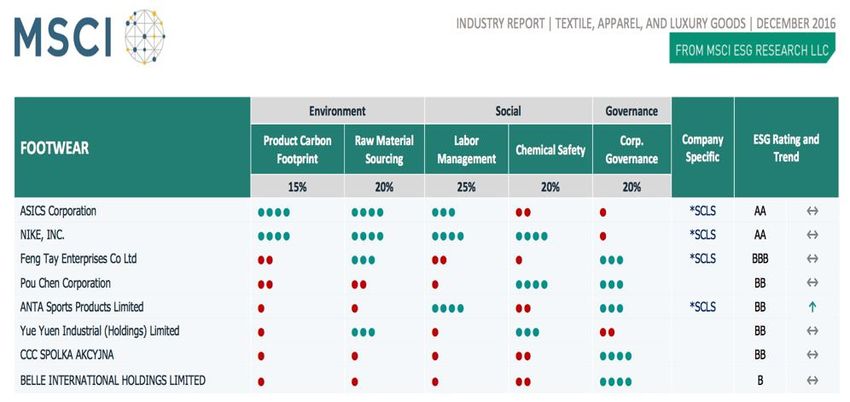Click the FROM MSCI ESG RESEARCH LLC banner

click(752, 49)
